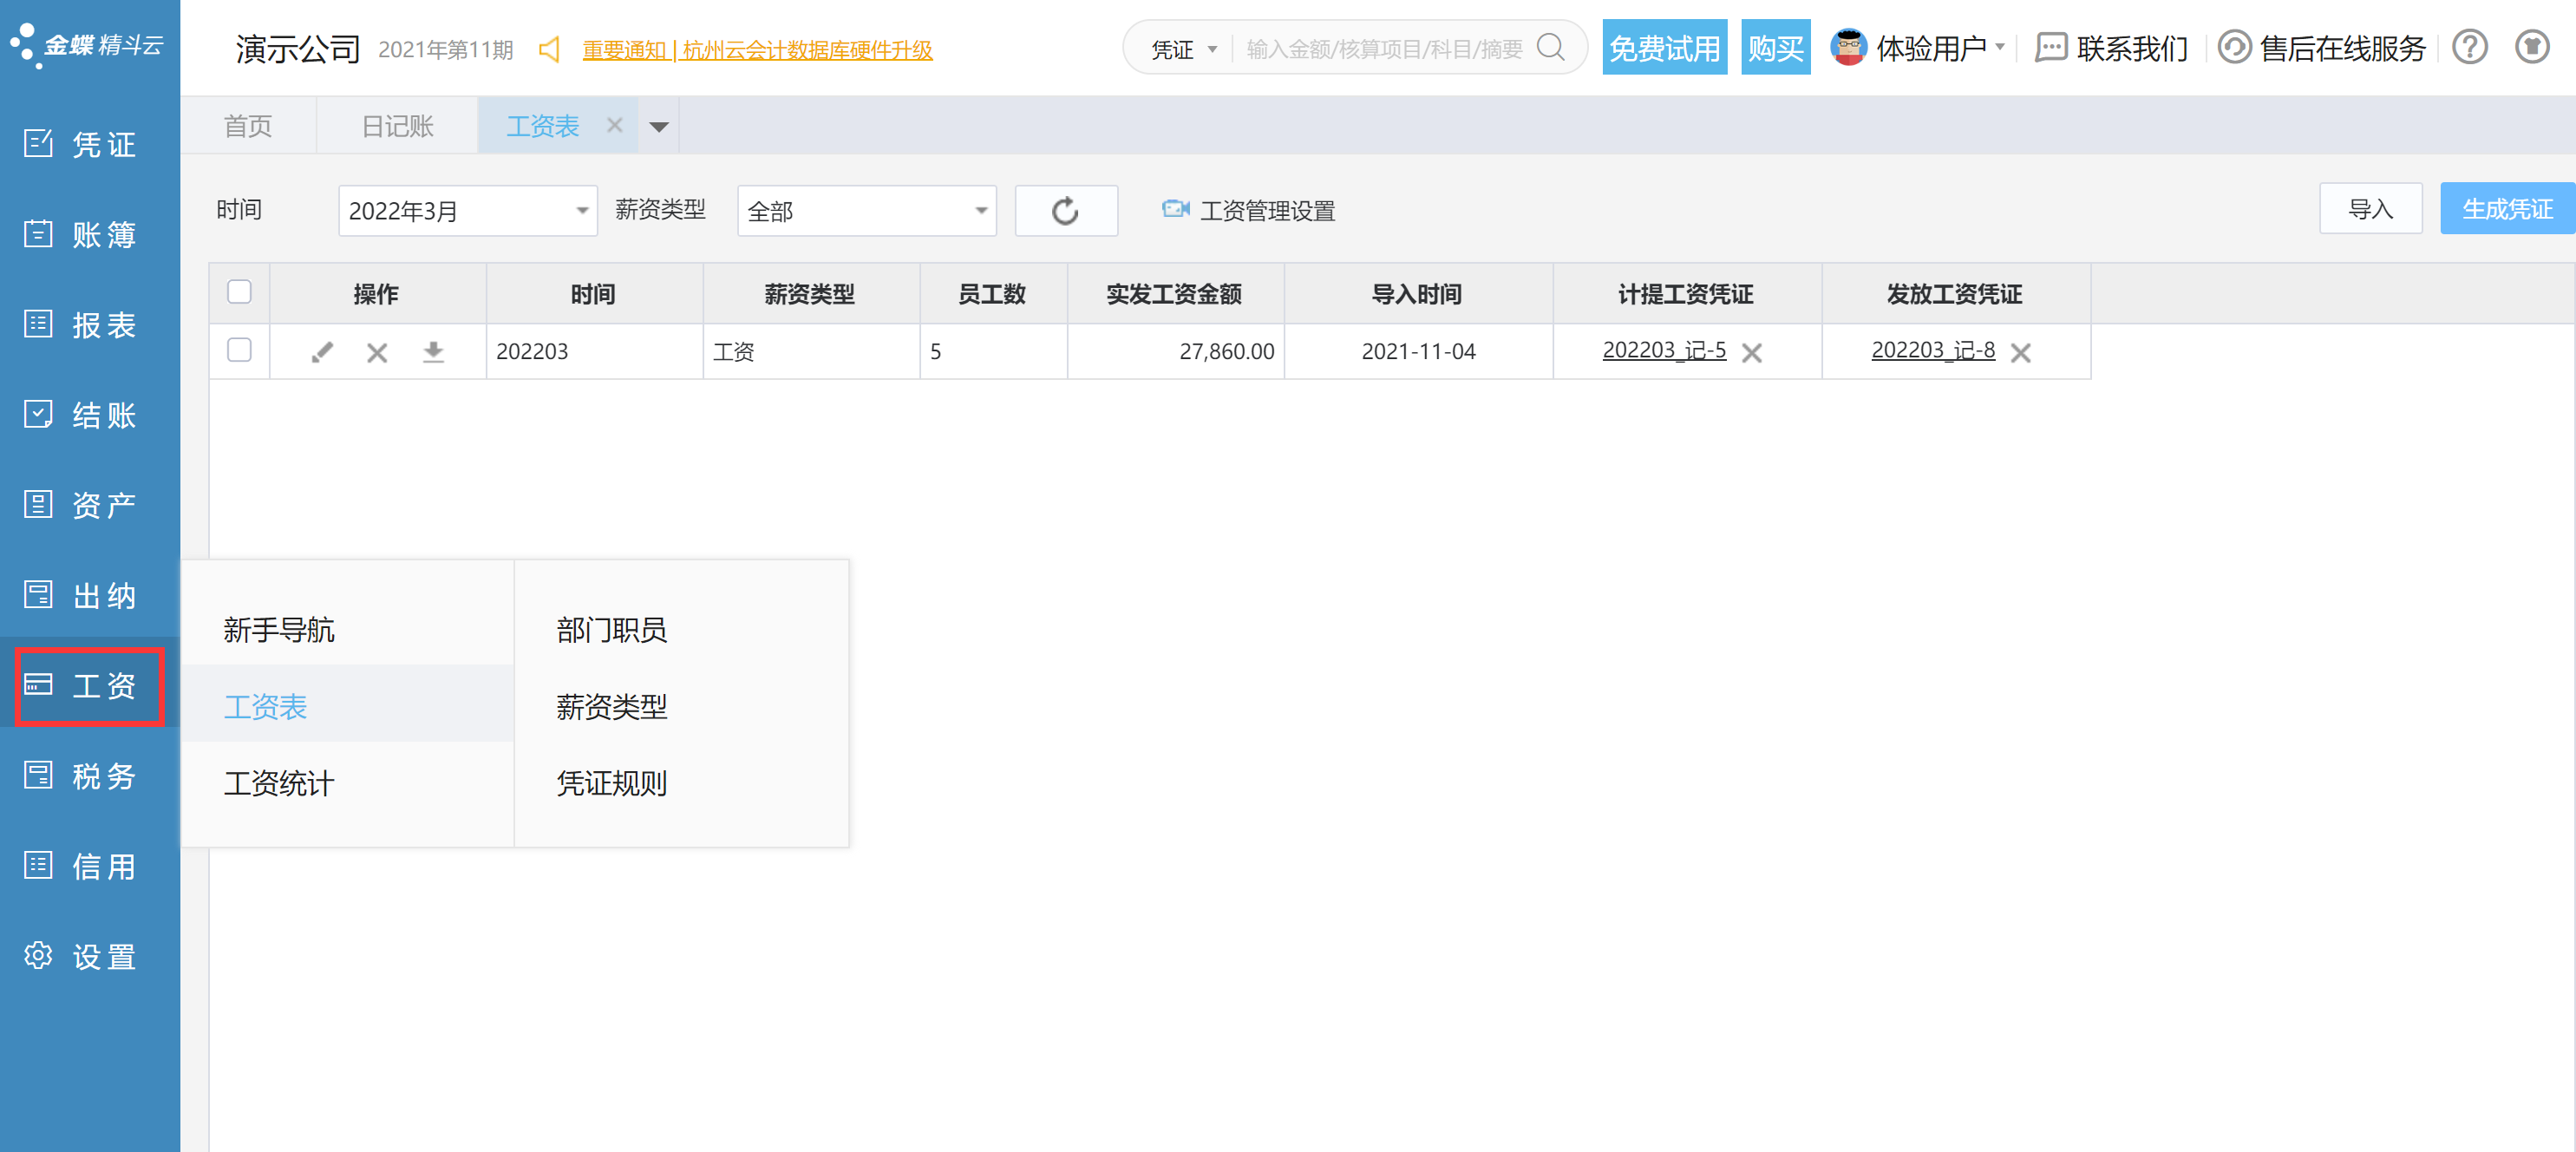Open the help question mark icon
This screenshot has width=2576, height=1152.
pos(2469,47)
